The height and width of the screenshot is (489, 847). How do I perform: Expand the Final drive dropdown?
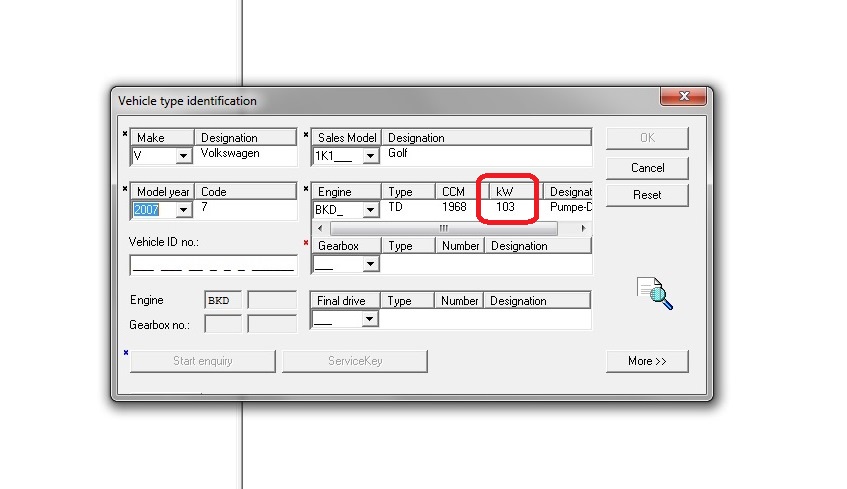pos(370,319)
